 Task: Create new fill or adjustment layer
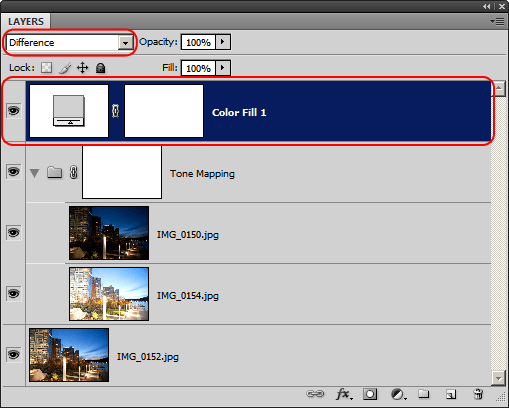pyautogui.click(x=398, y=394)
